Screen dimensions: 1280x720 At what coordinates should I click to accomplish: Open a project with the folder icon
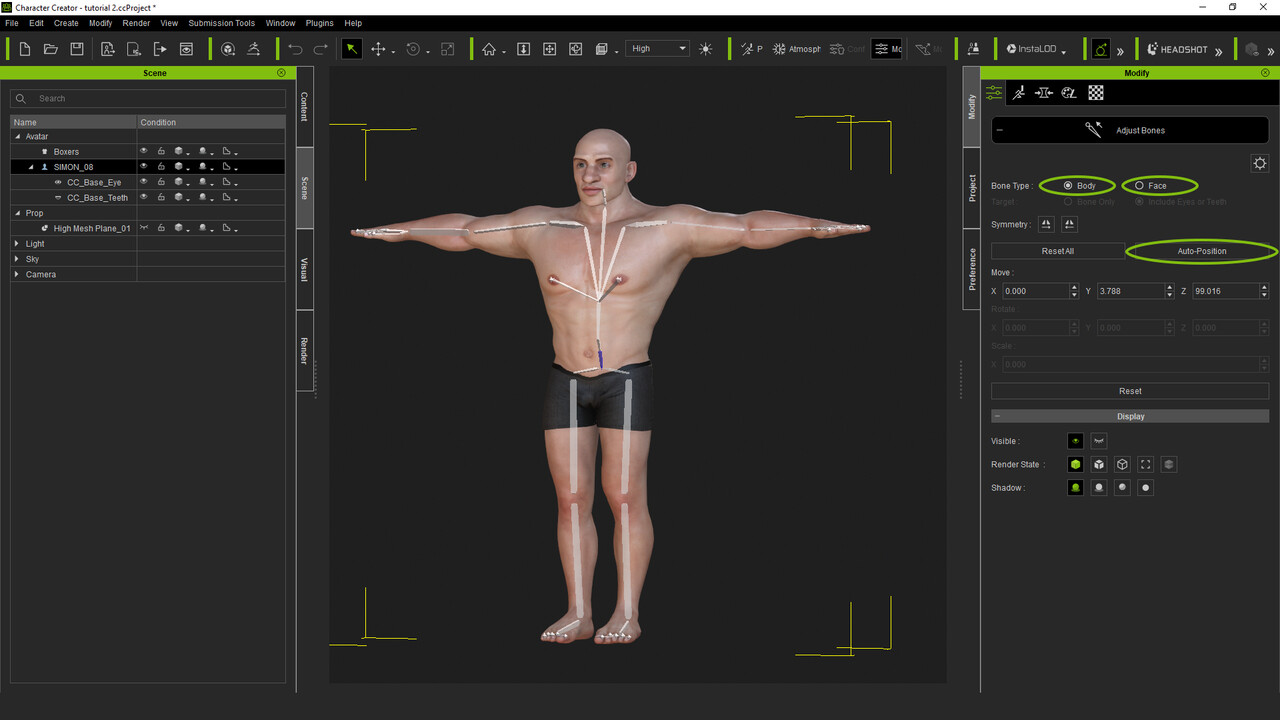[51, 49]
